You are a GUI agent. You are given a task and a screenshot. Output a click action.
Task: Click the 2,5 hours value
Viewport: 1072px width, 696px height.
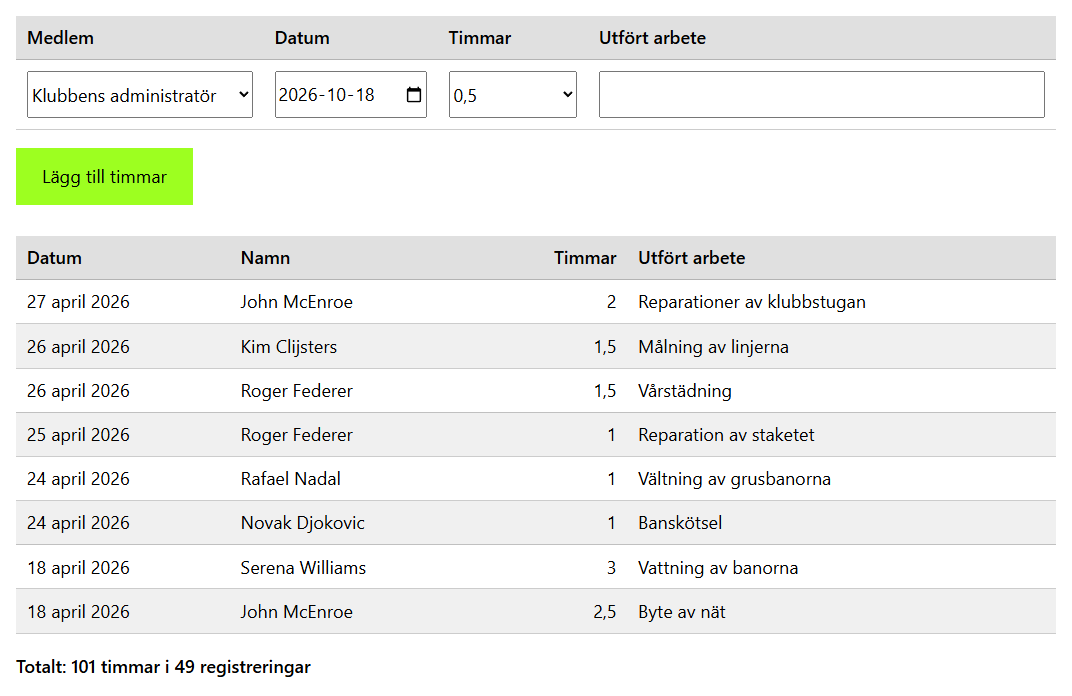tap(605, 612)
